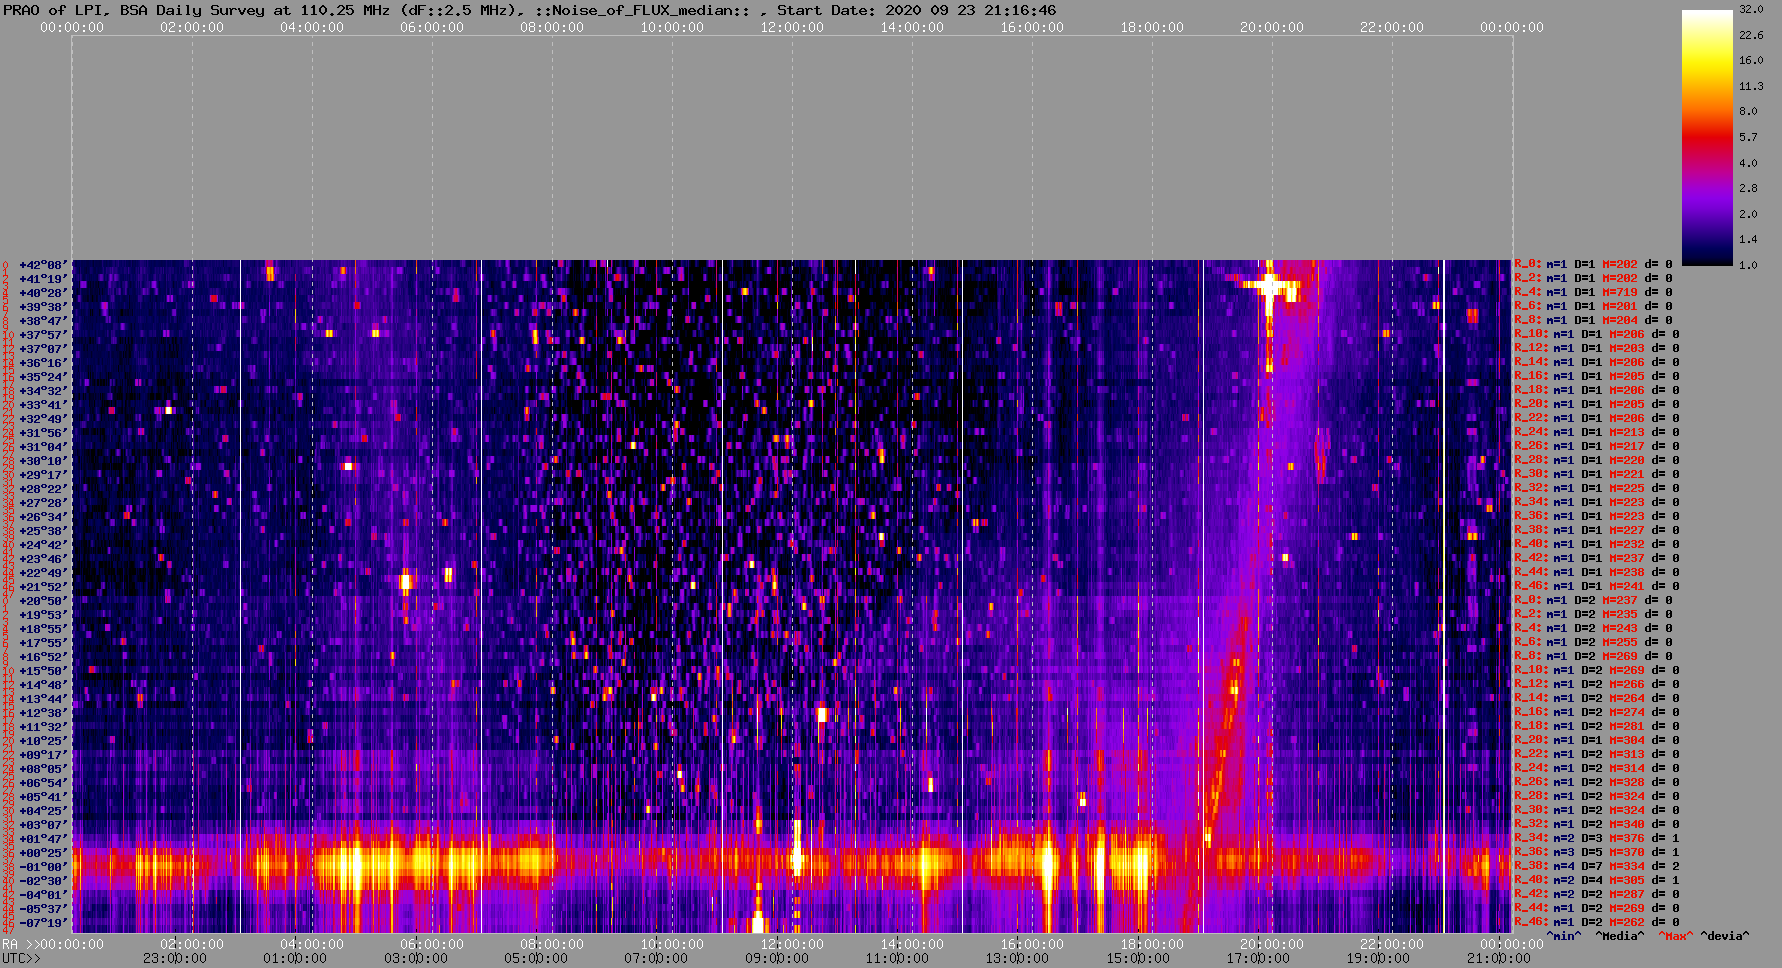Image resolution: width=1782 pixels, height=968 pixels.
Task: Click the 'Start Date: 2020 09 23 21:16:46' text
Action: [x=916, y=10]
